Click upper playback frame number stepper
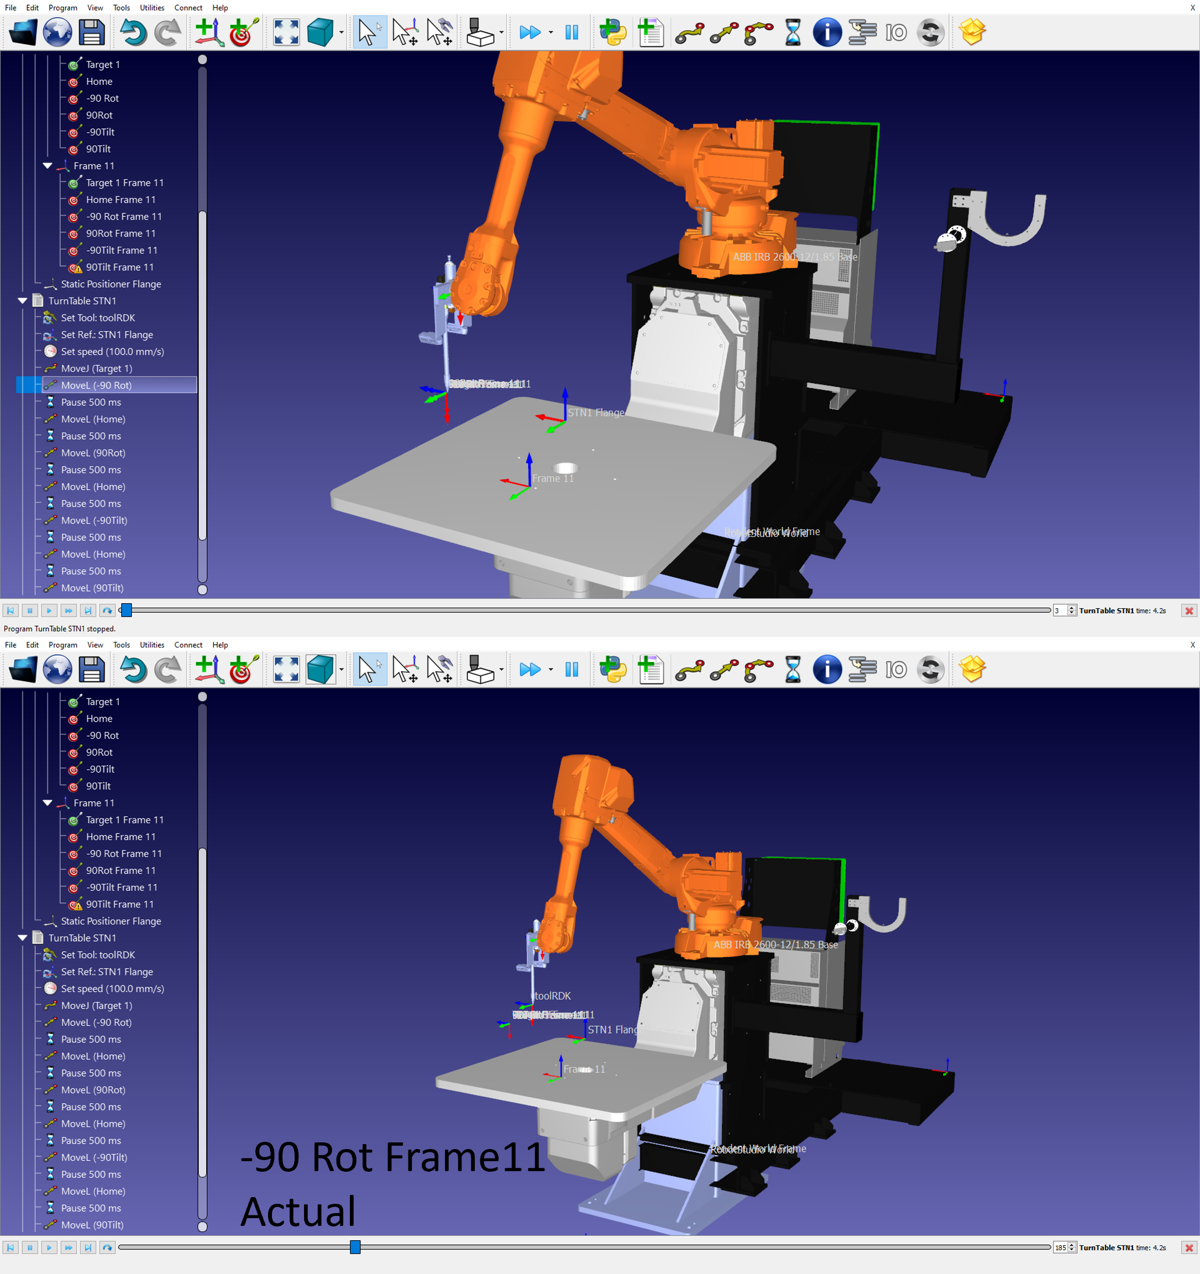 click(x=1072, y=610)
